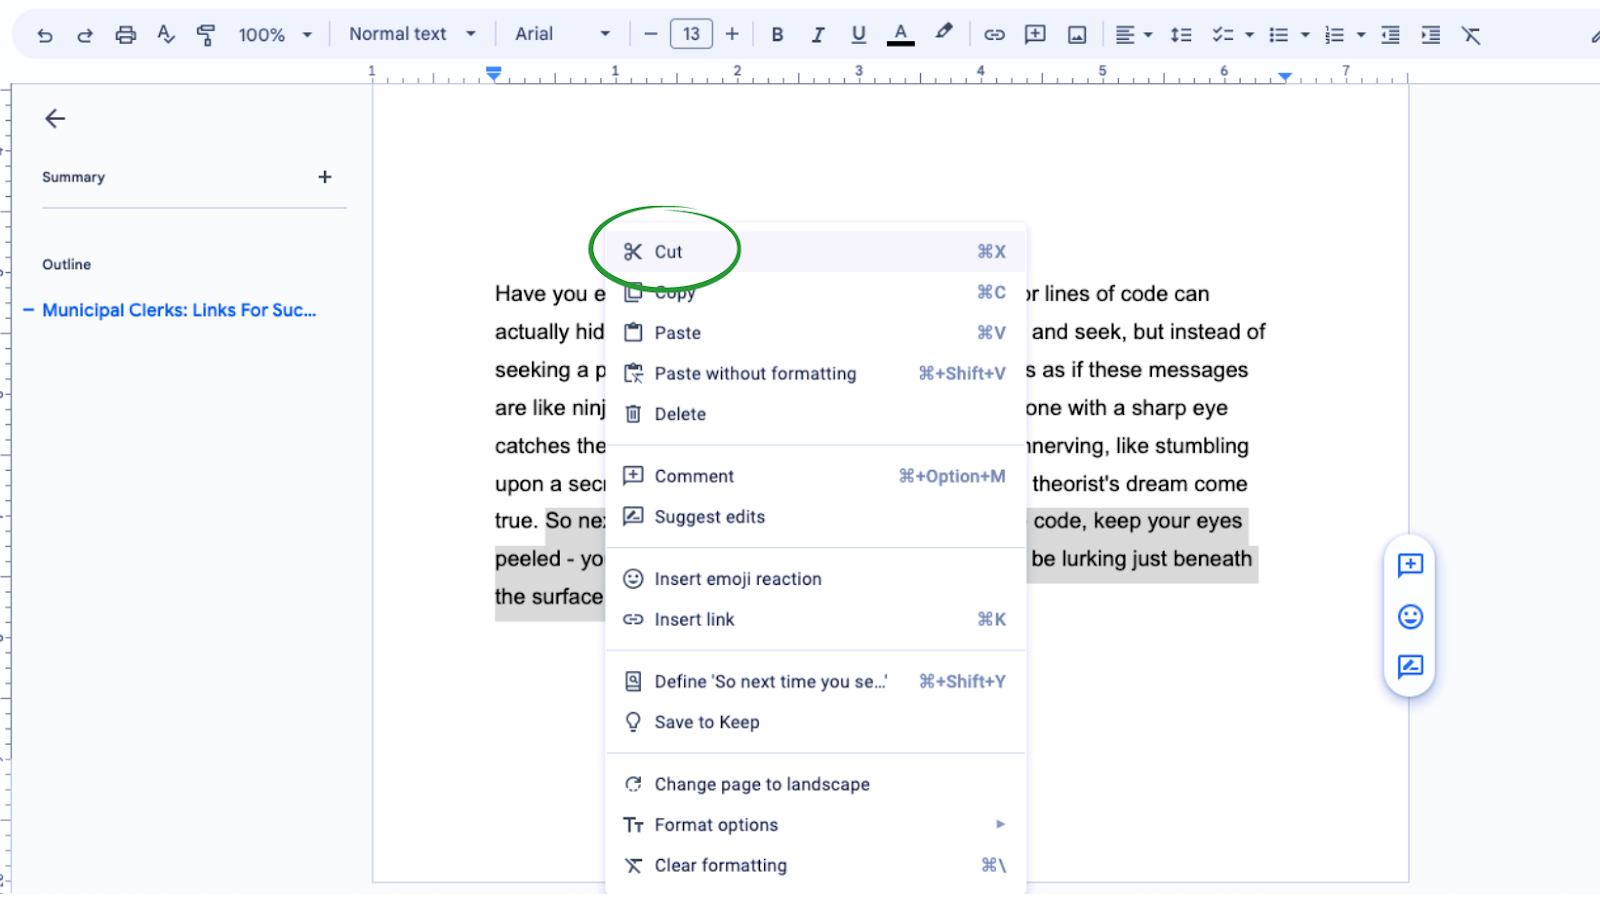Click the Numbered list icon
The image size is (1600, 901).
(1334, 35)
